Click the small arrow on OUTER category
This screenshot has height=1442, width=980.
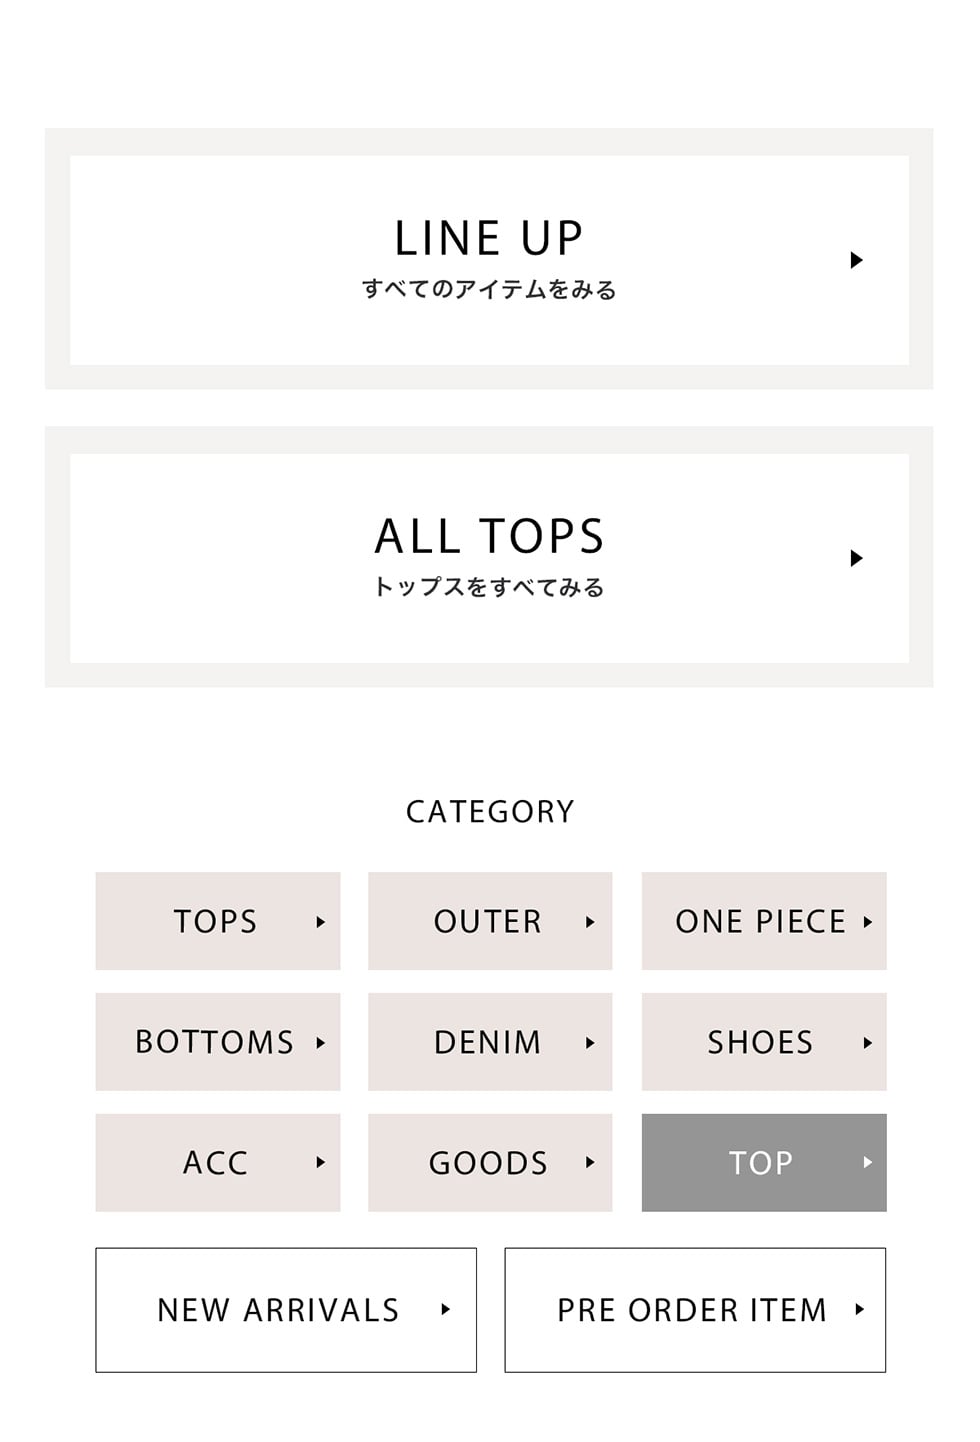590,922
